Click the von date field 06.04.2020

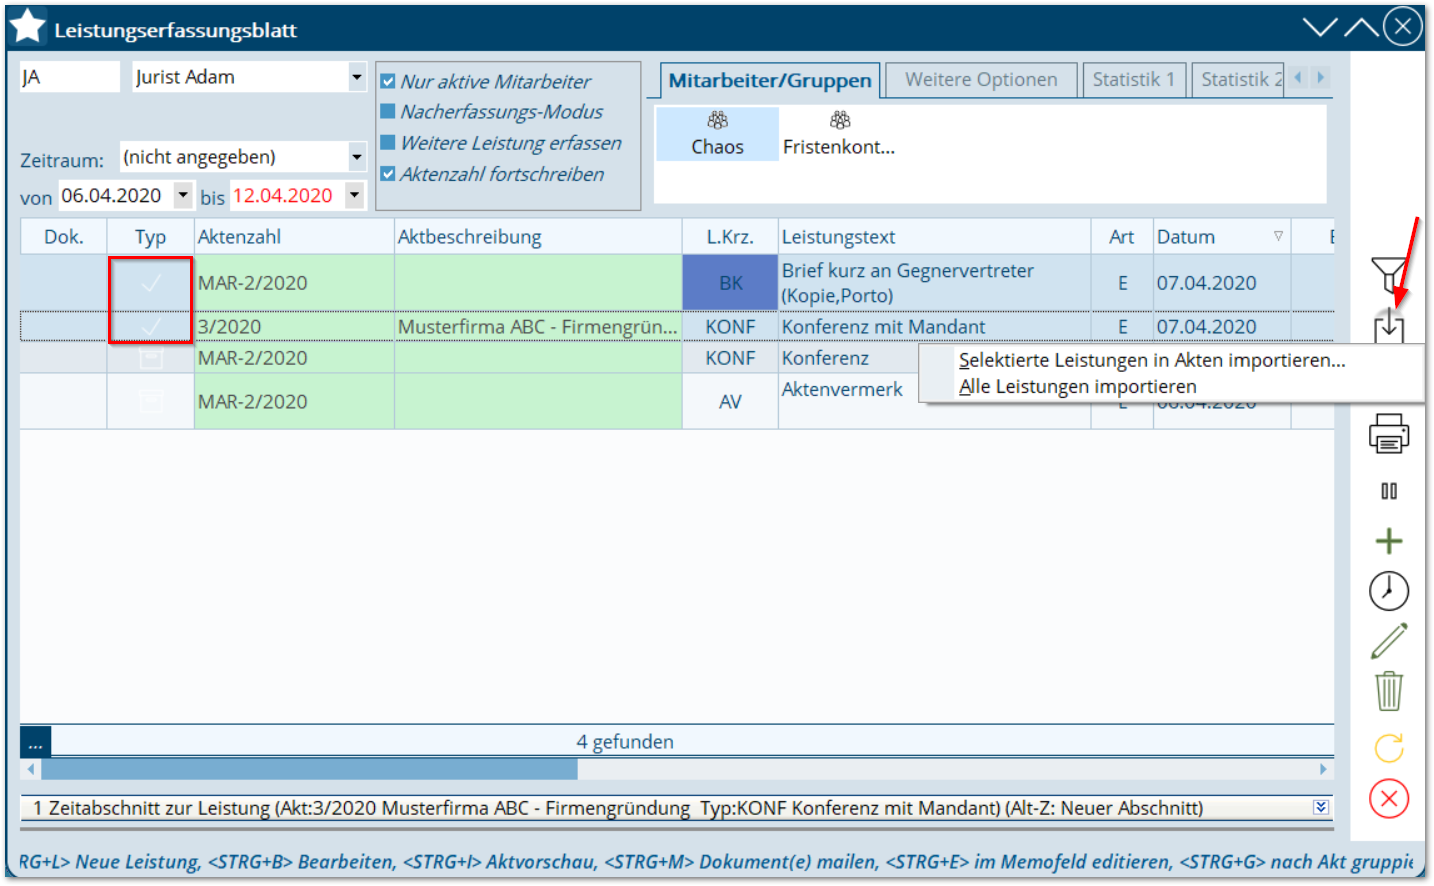(115, 195)
